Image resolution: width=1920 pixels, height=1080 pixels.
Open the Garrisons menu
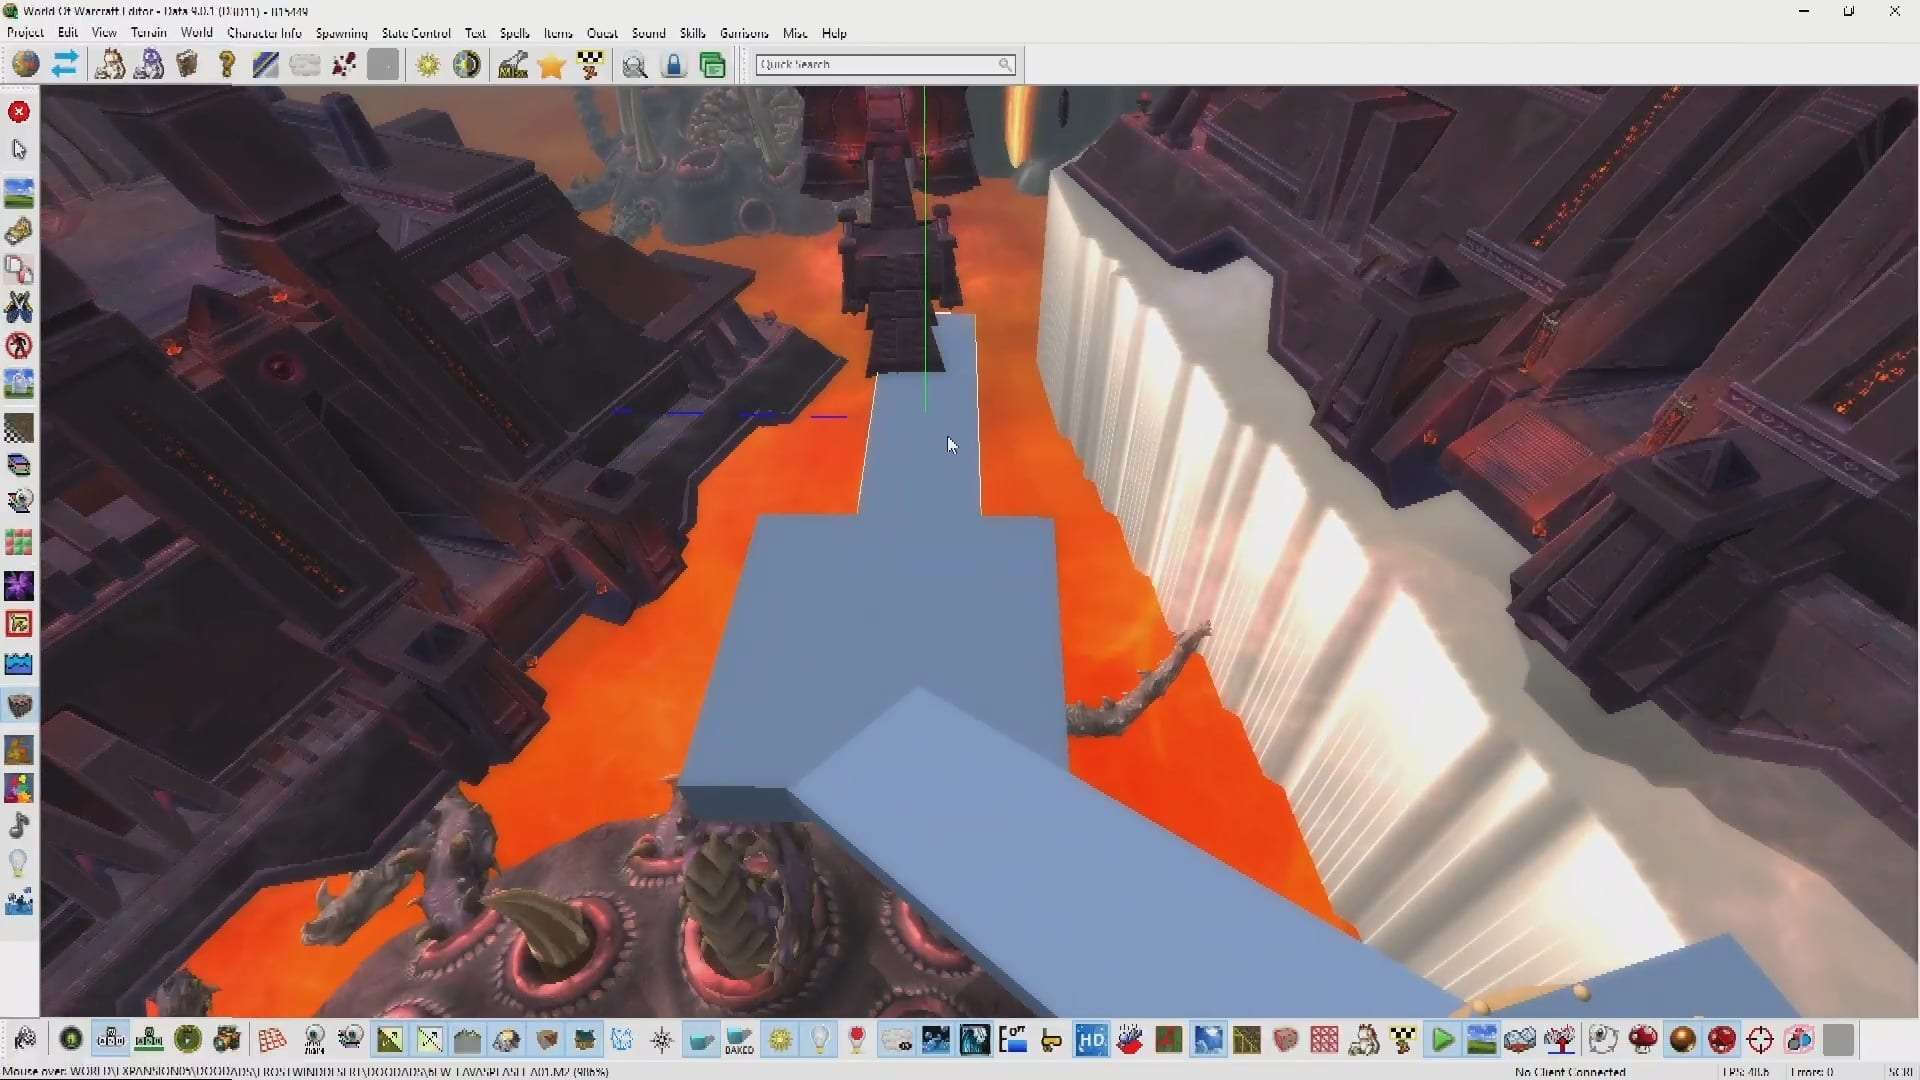(x=744, y=33)
